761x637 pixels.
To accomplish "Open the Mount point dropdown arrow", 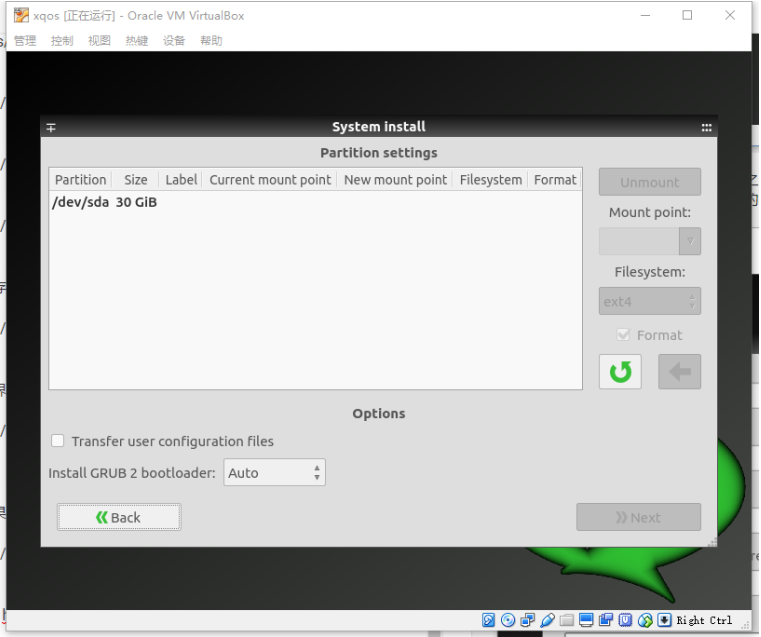I will [x=690, y=241].
